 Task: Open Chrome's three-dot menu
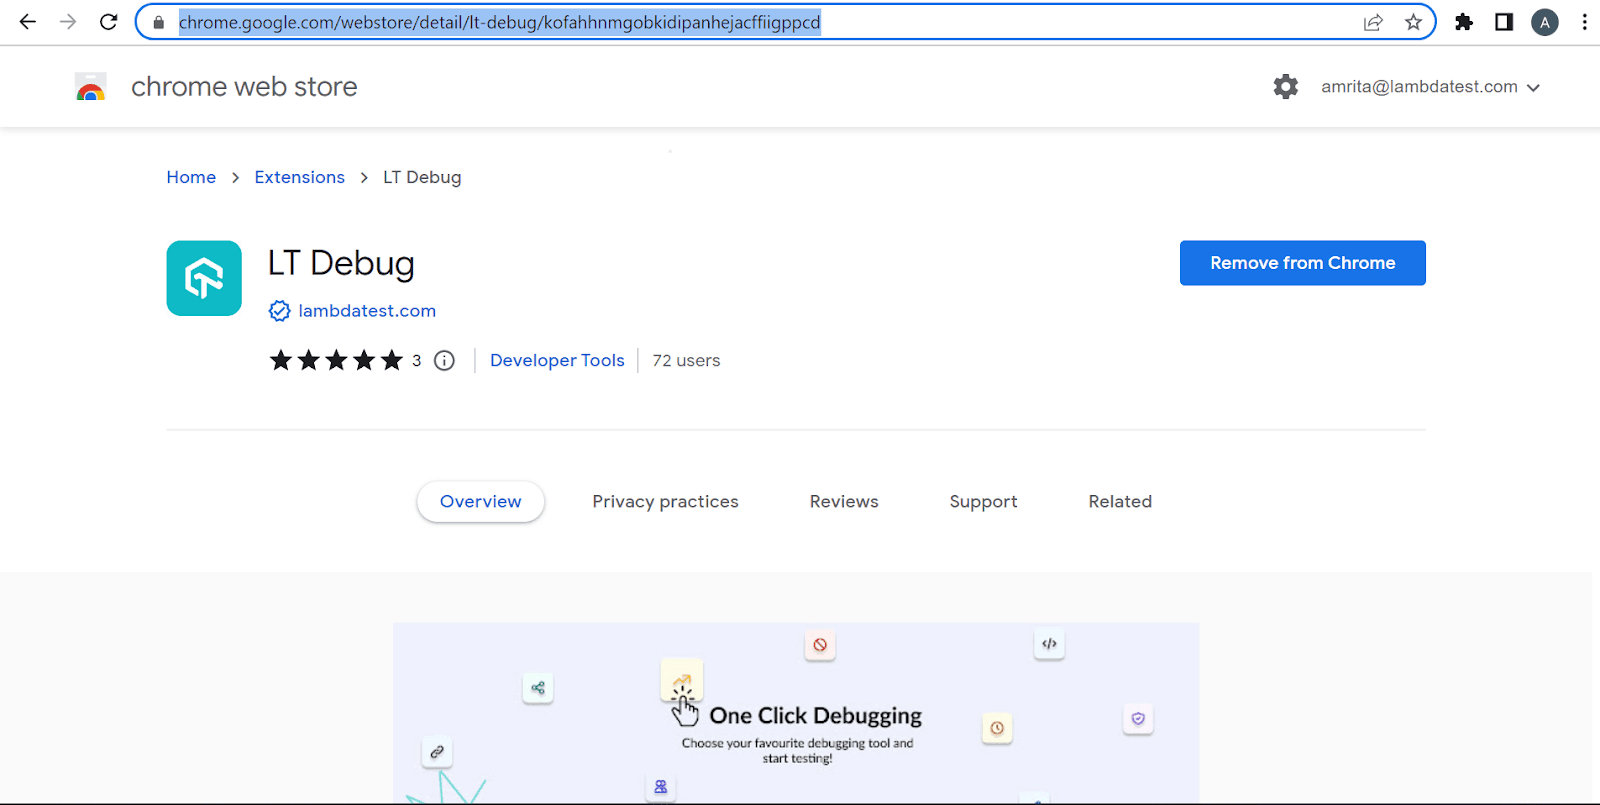point(1585,22)
